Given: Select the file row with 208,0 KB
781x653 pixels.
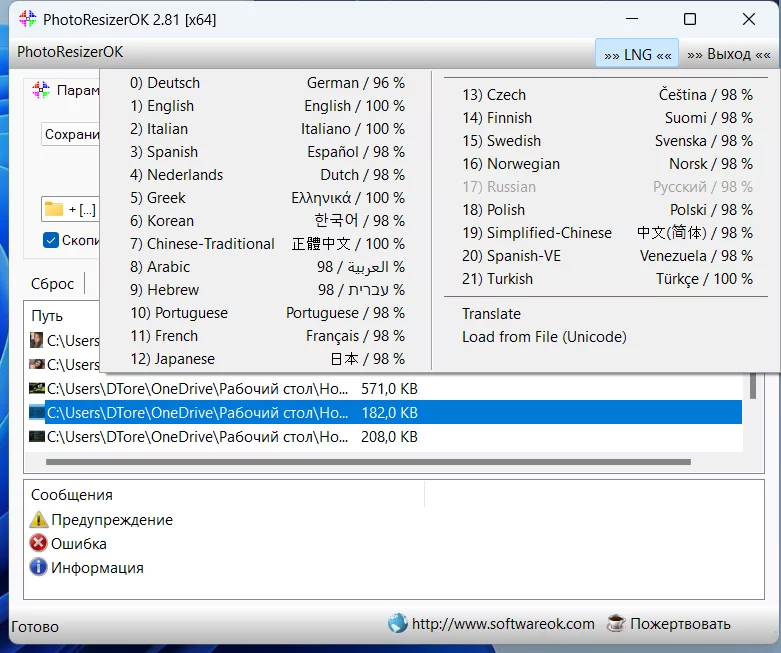Looking at the screenshot, I should (385, 436).
